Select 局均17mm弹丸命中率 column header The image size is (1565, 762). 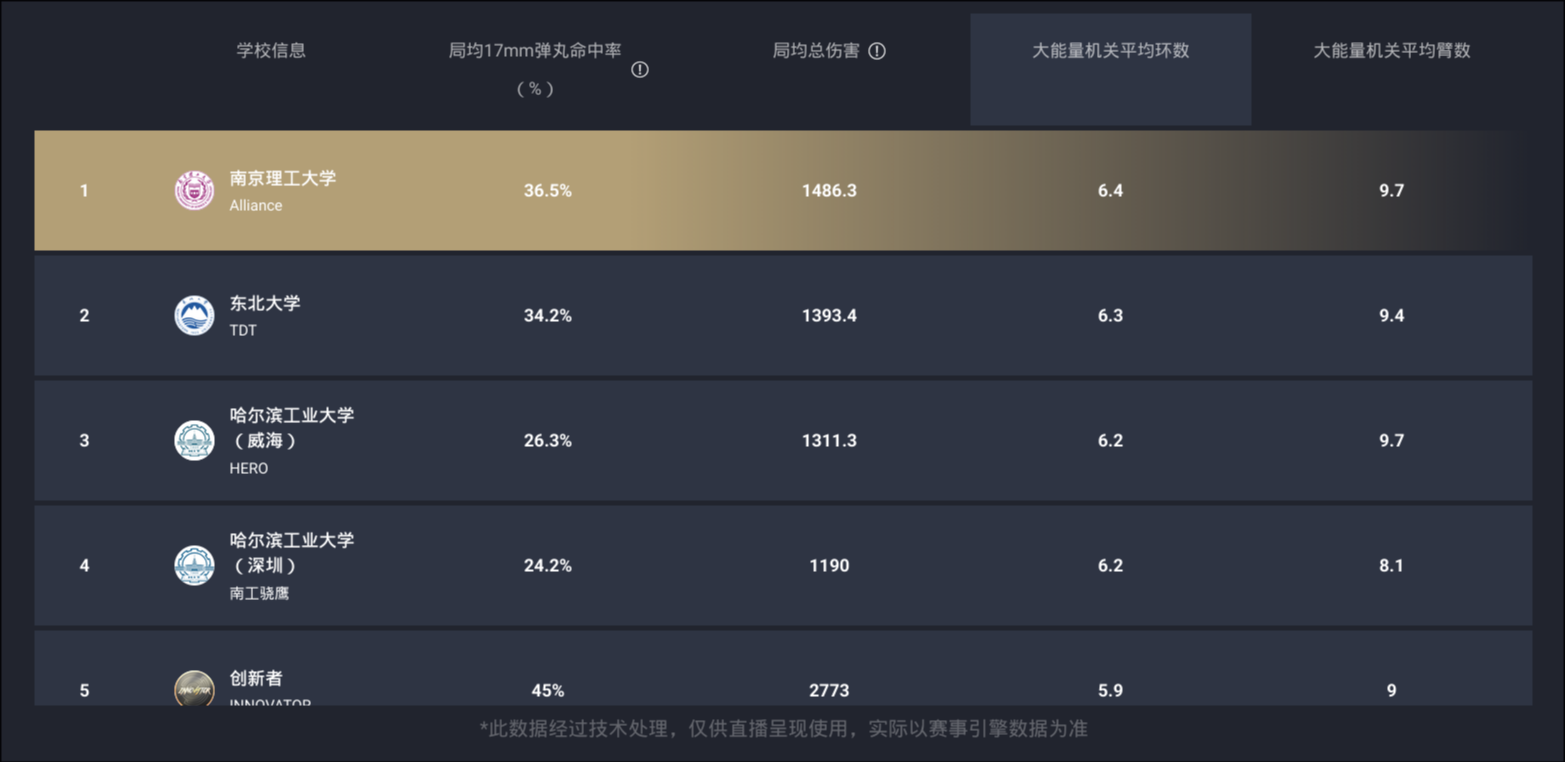coord(535,69)
